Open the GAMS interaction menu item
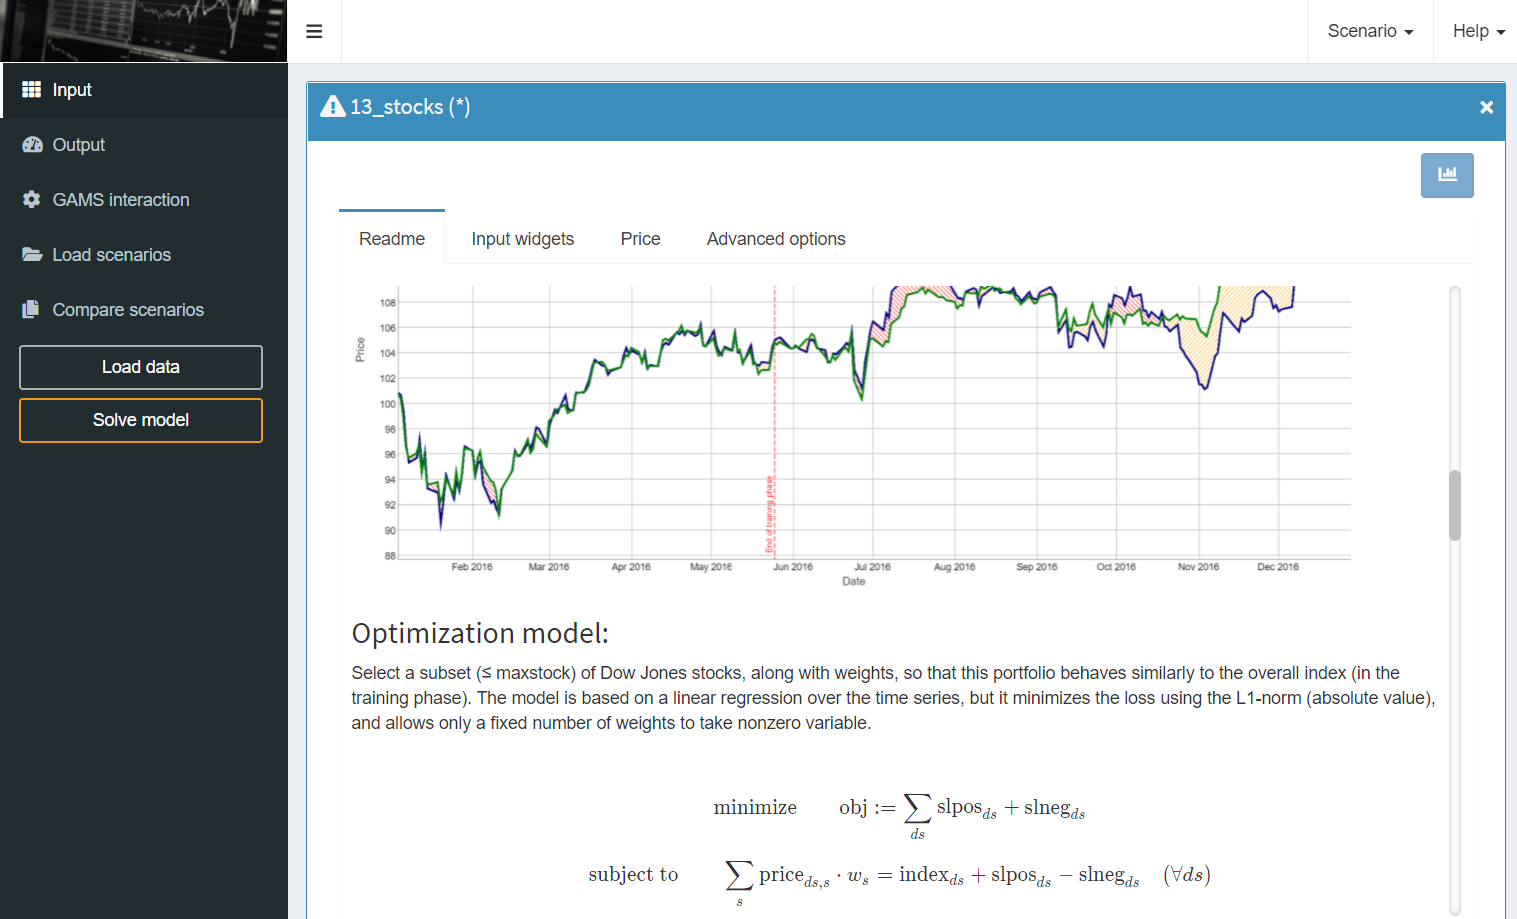The width and height of the screenshot is (1517, 919). click(120, 200)
